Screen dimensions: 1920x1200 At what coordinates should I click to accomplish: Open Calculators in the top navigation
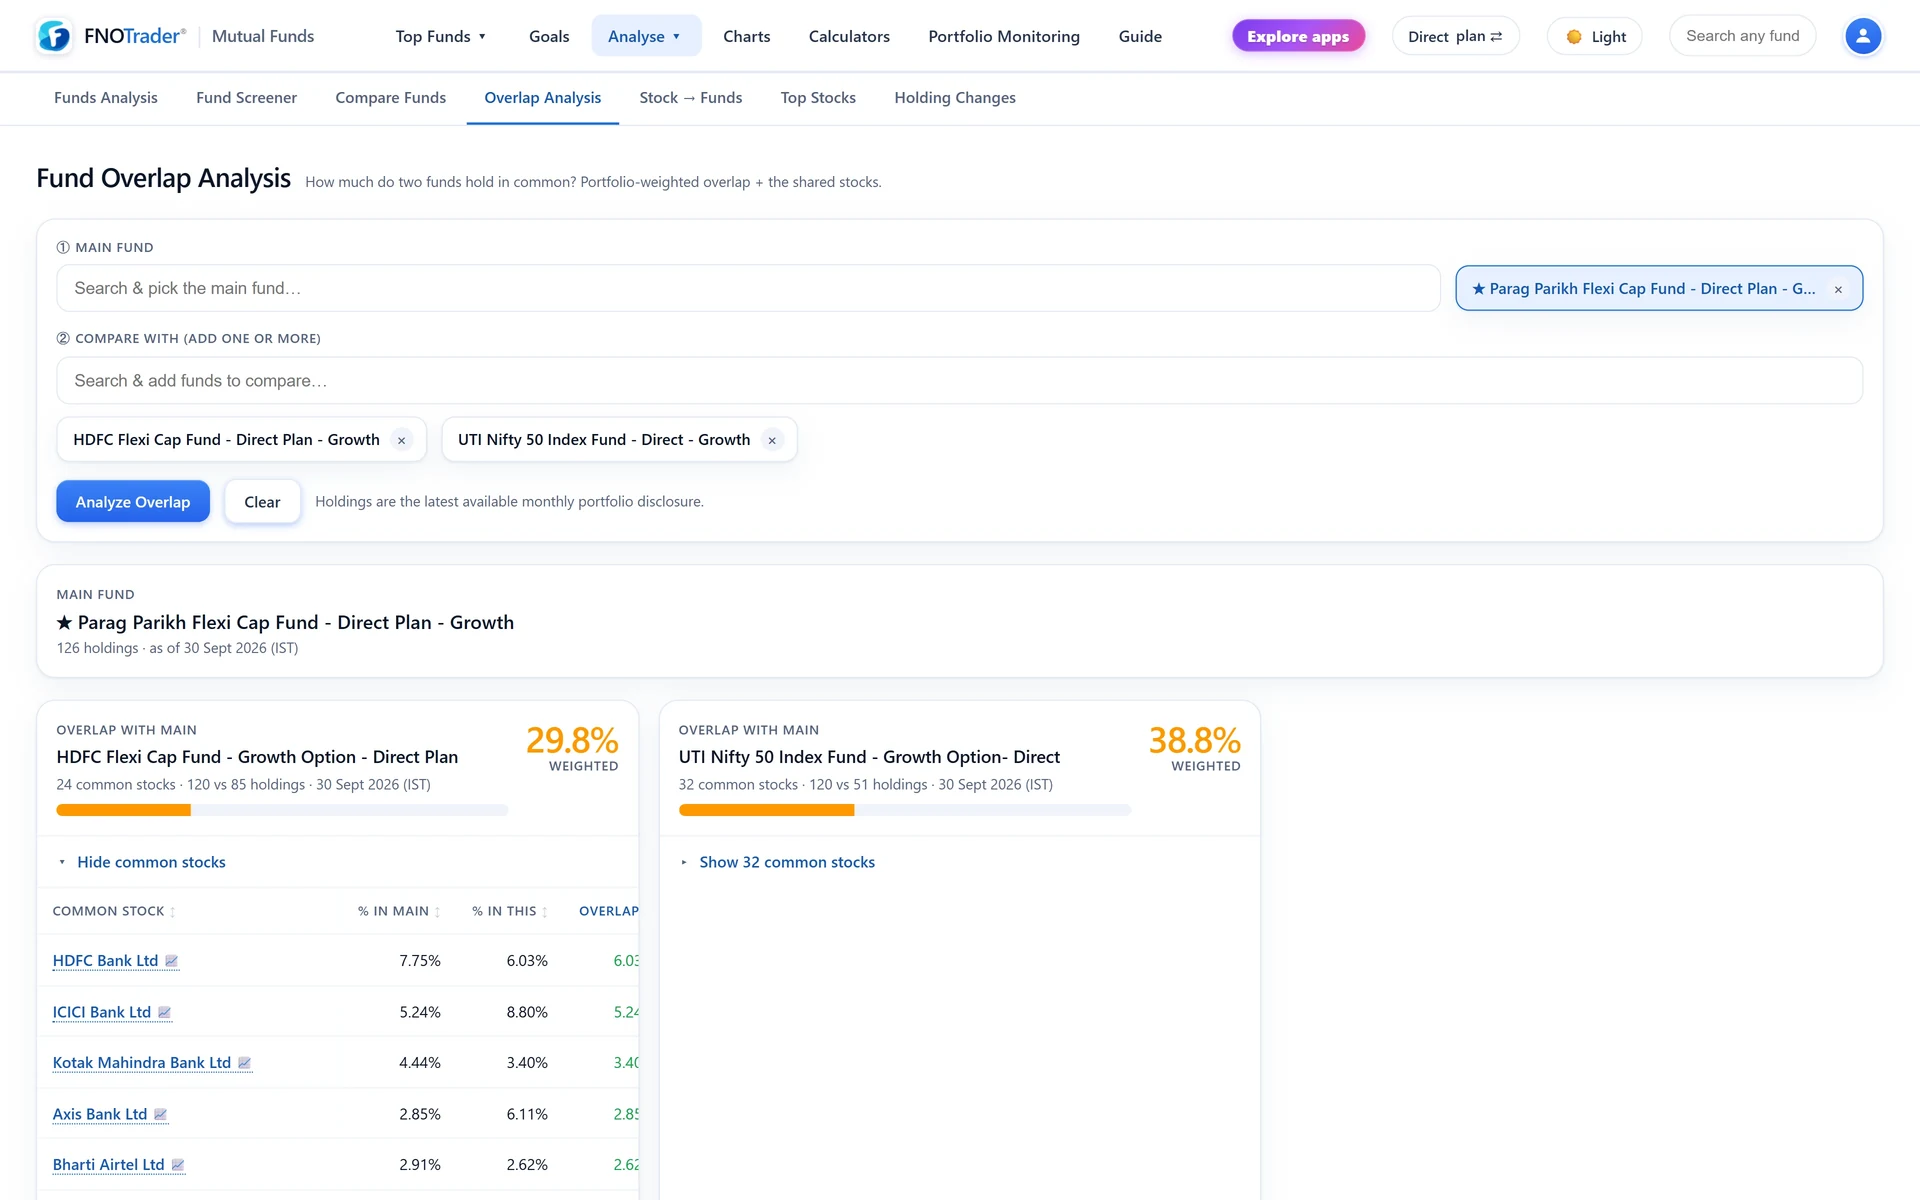[x=849, y=36]
